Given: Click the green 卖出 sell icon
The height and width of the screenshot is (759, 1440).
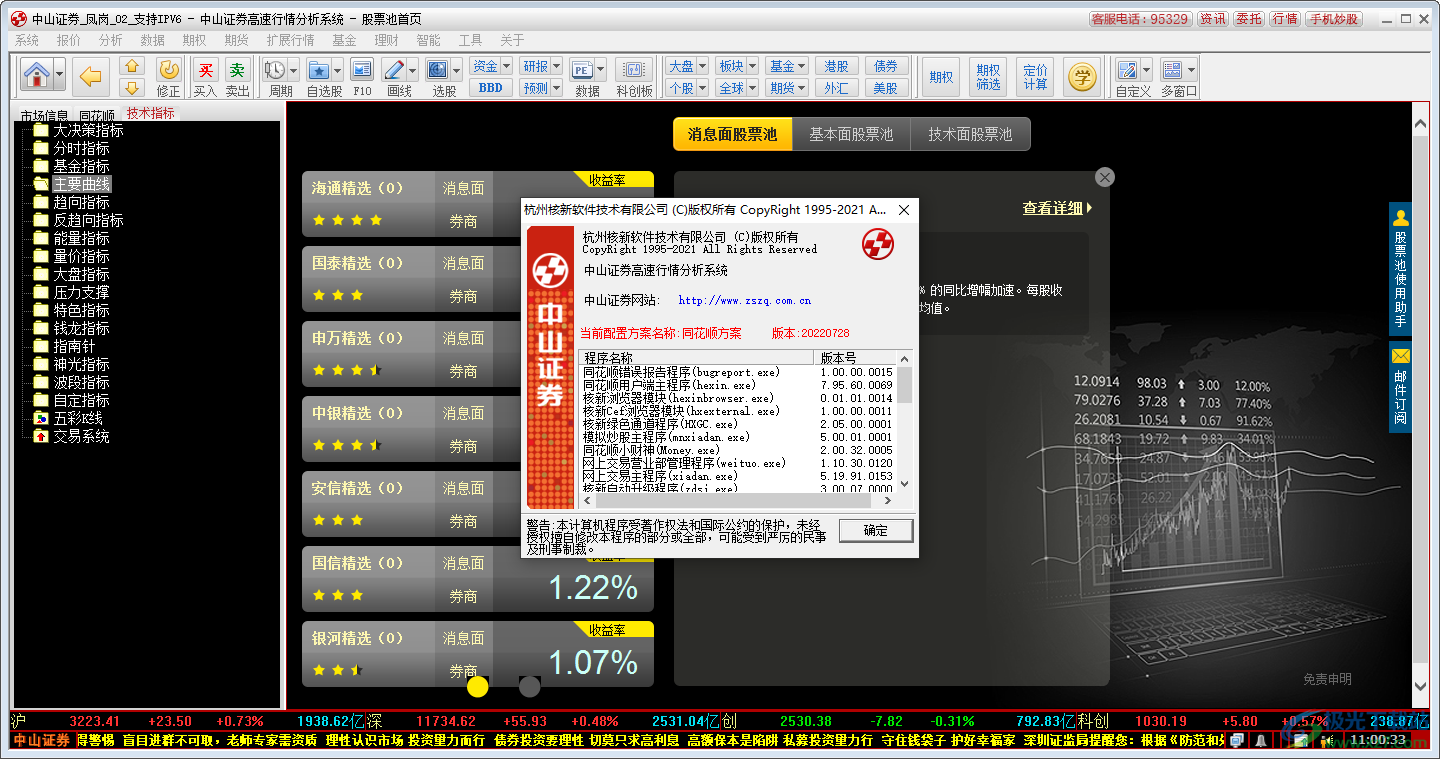Looking at the screenshot, I should pos(237,70).
